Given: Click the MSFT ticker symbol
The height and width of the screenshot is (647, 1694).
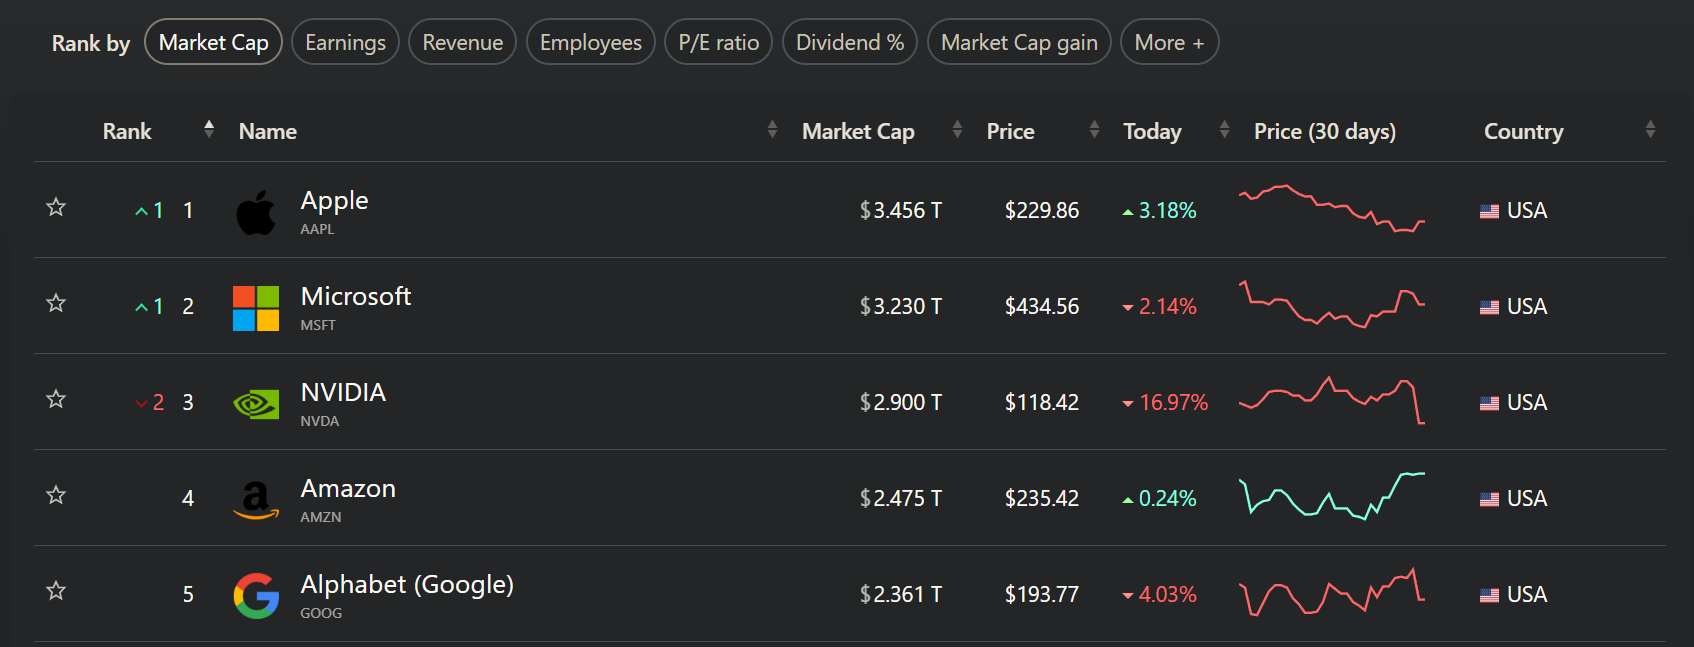Looking at the screenshot, I should 318,325.
